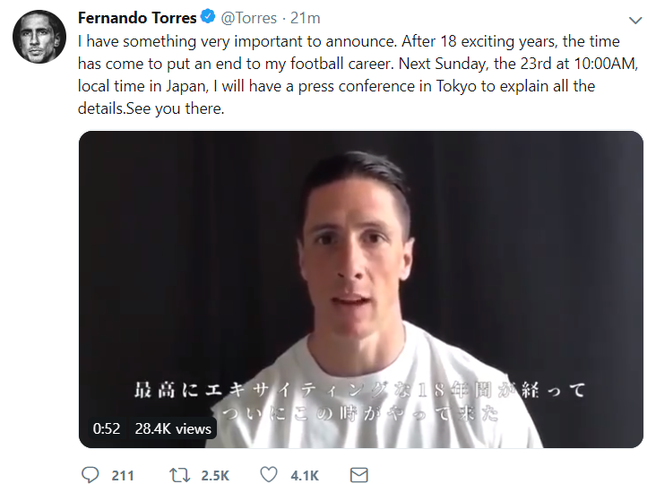Open the reply speech bubble icon
The image size is (647, 484).
(90, 475)
